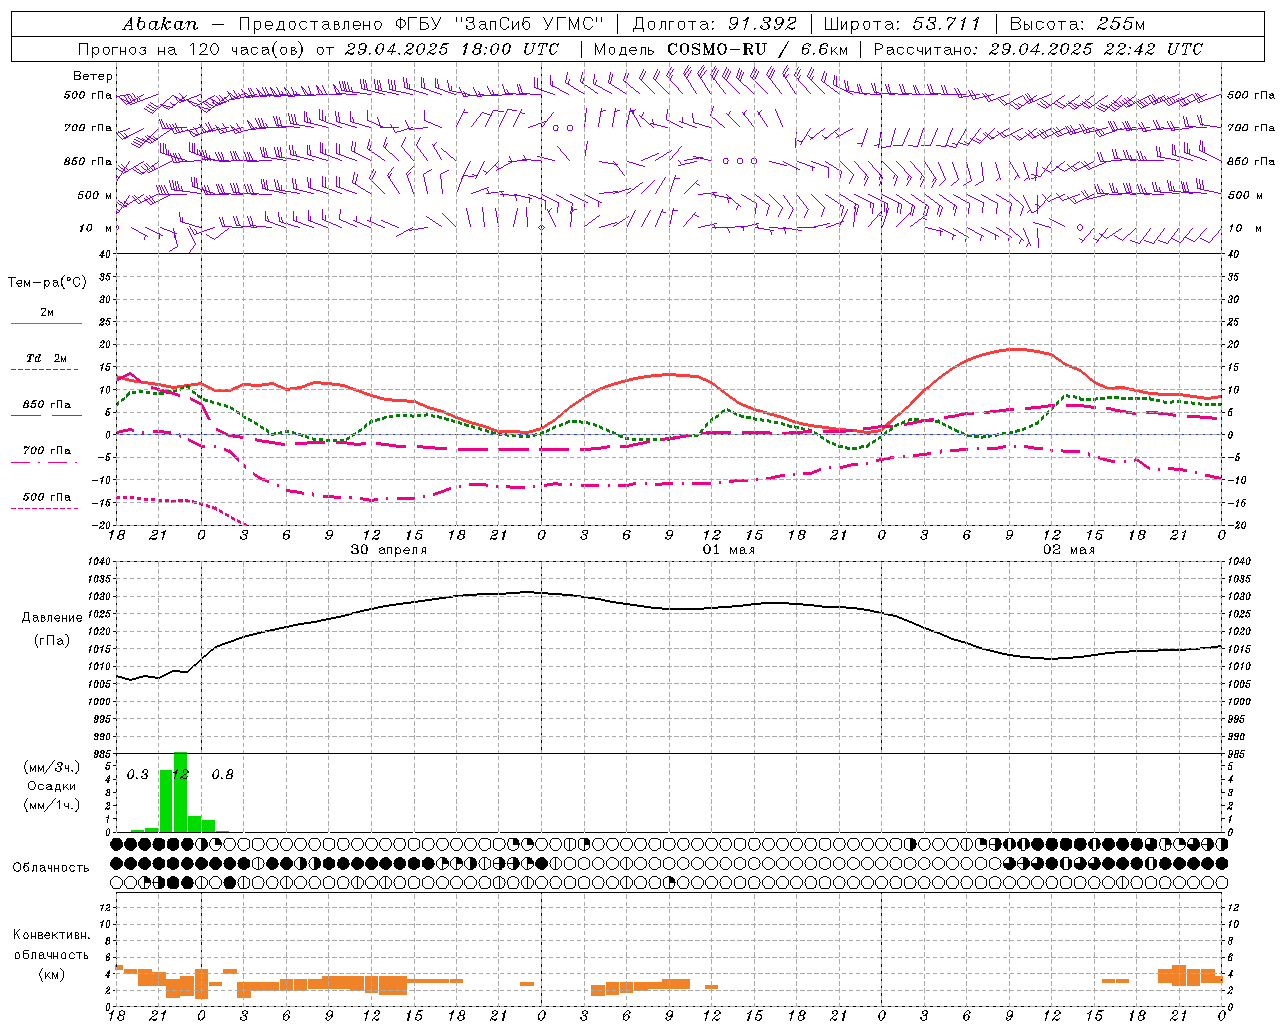Select the 30 апреля date label
1280x1024 pixels.
tap(388, 550)
